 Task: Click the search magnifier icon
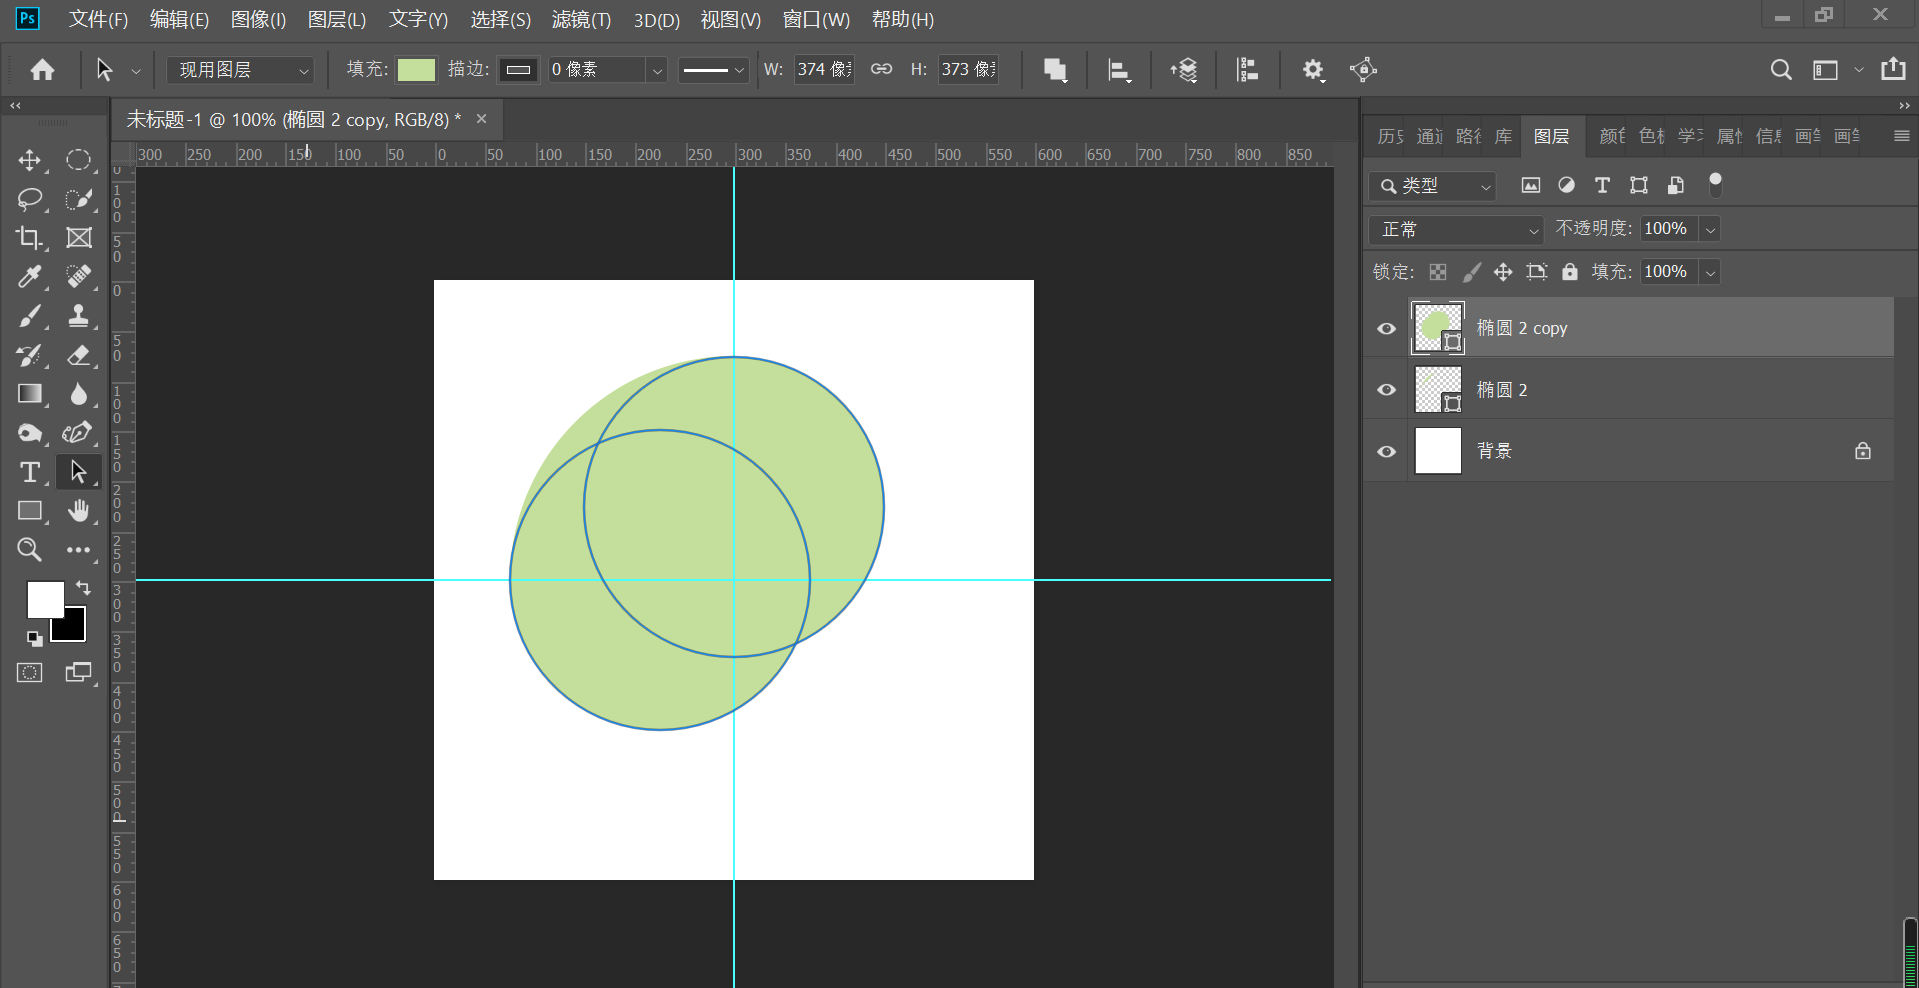(1780, 70)
